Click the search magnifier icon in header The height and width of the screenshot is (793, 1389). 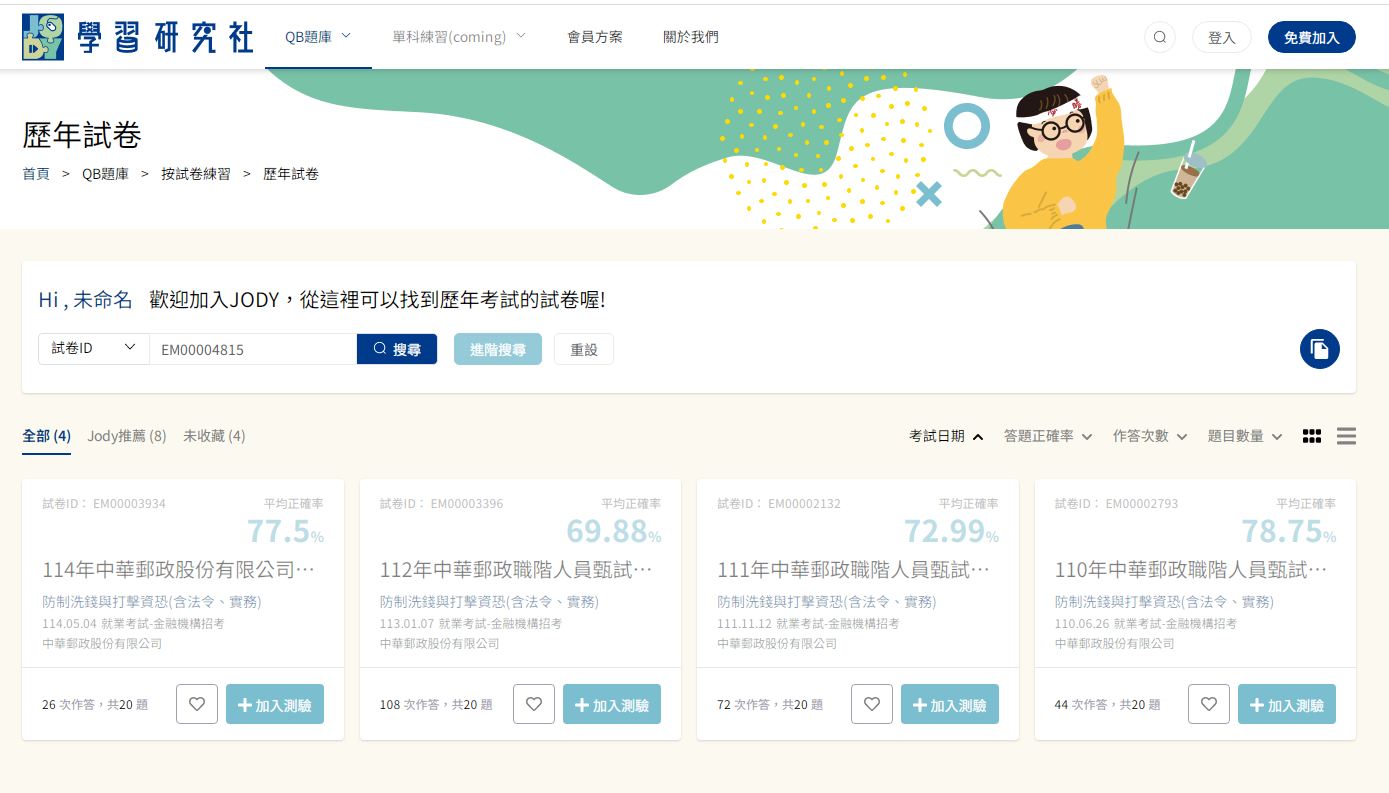(x=1160, y=37)
